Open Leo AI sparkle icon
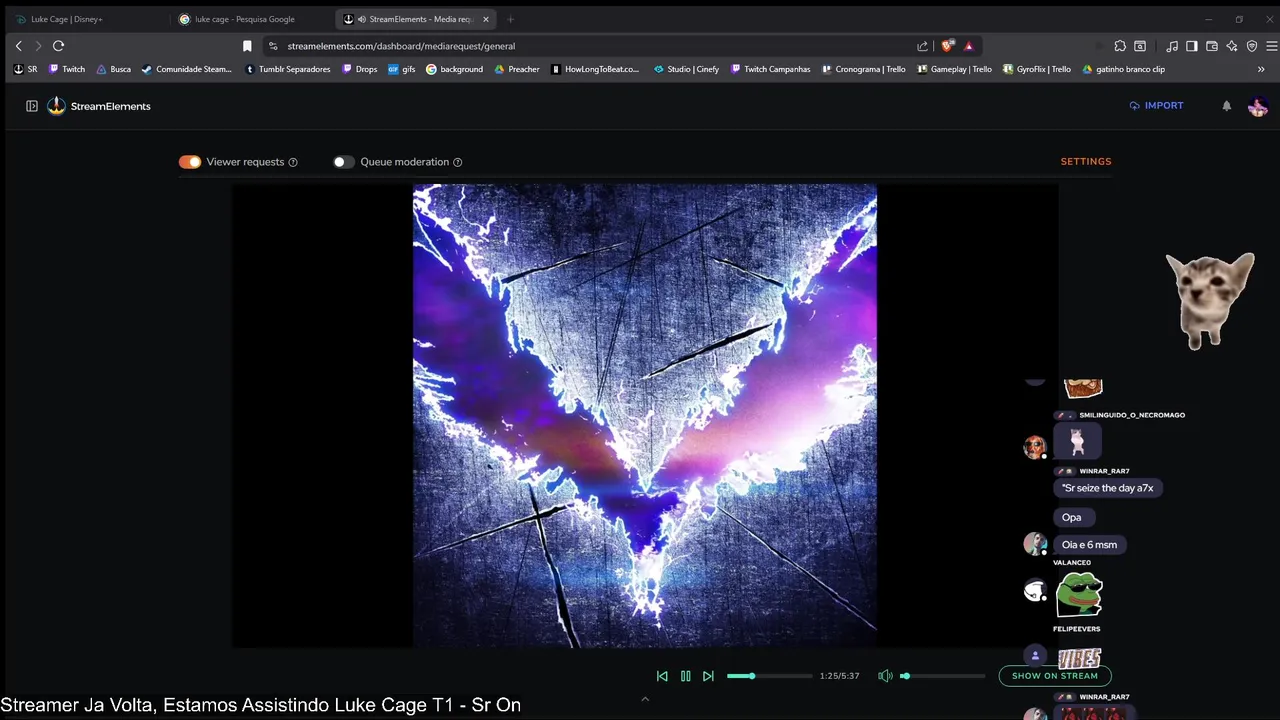The image size is (1280, 720). tap(1232, 46)
